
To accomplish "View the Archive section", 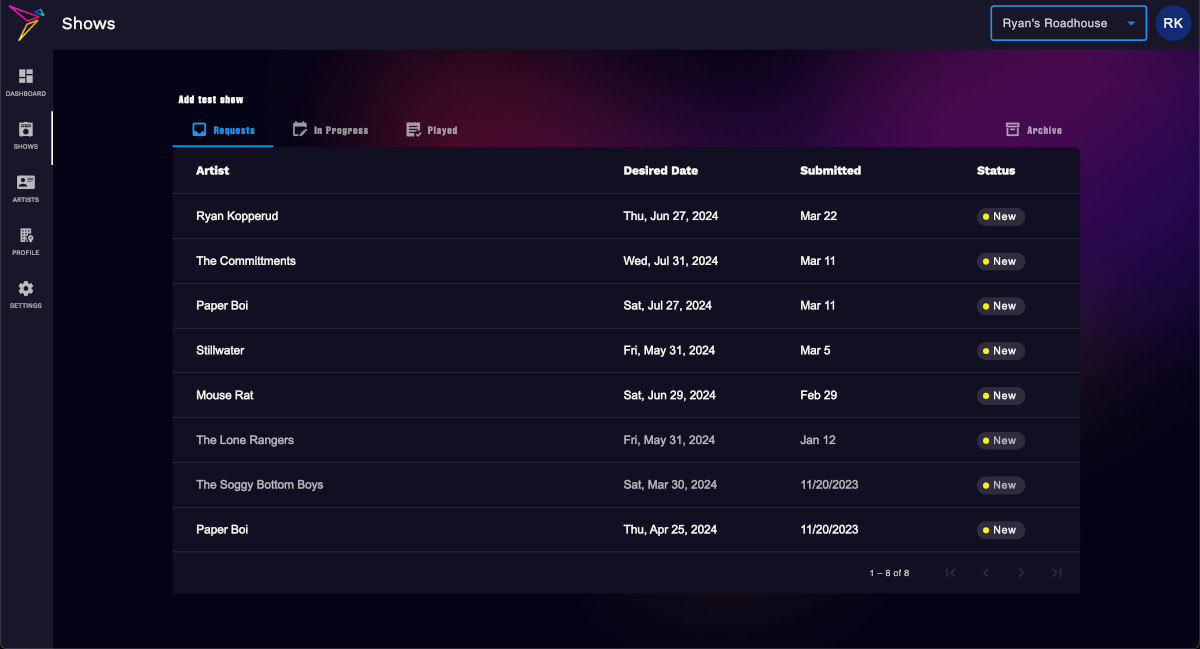I will tap(1034, 129).
